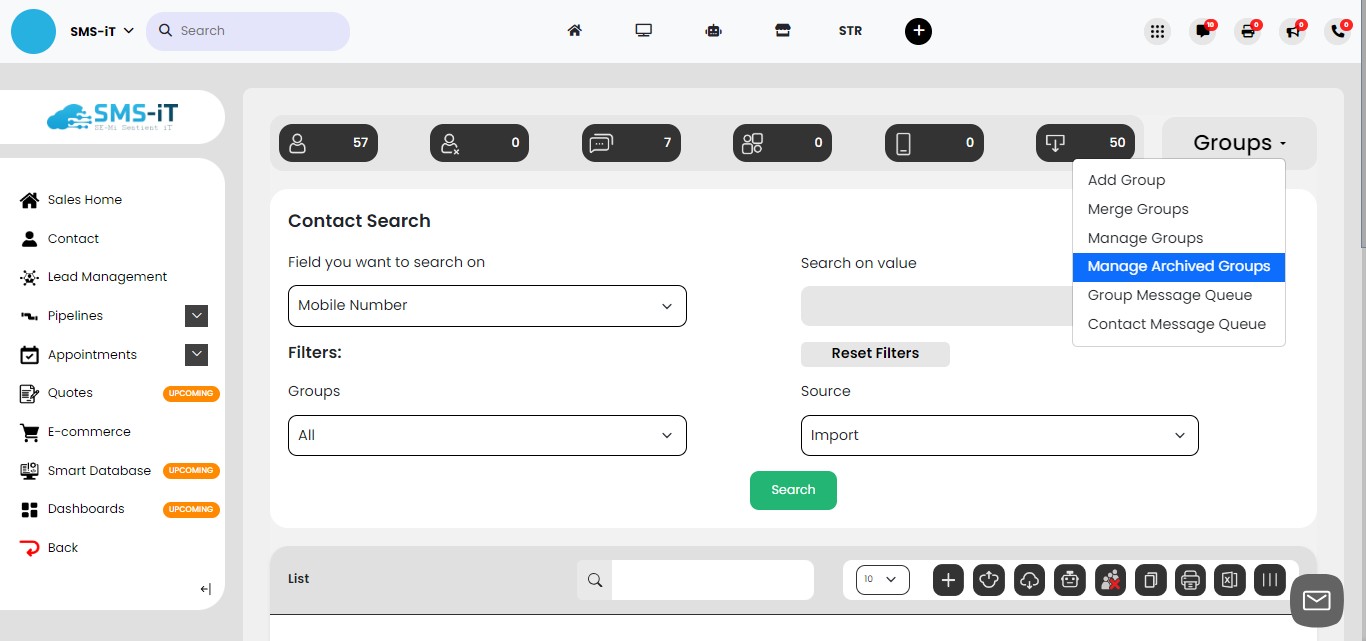Expand the Groups filter dropdown showing All

(487, 435)
